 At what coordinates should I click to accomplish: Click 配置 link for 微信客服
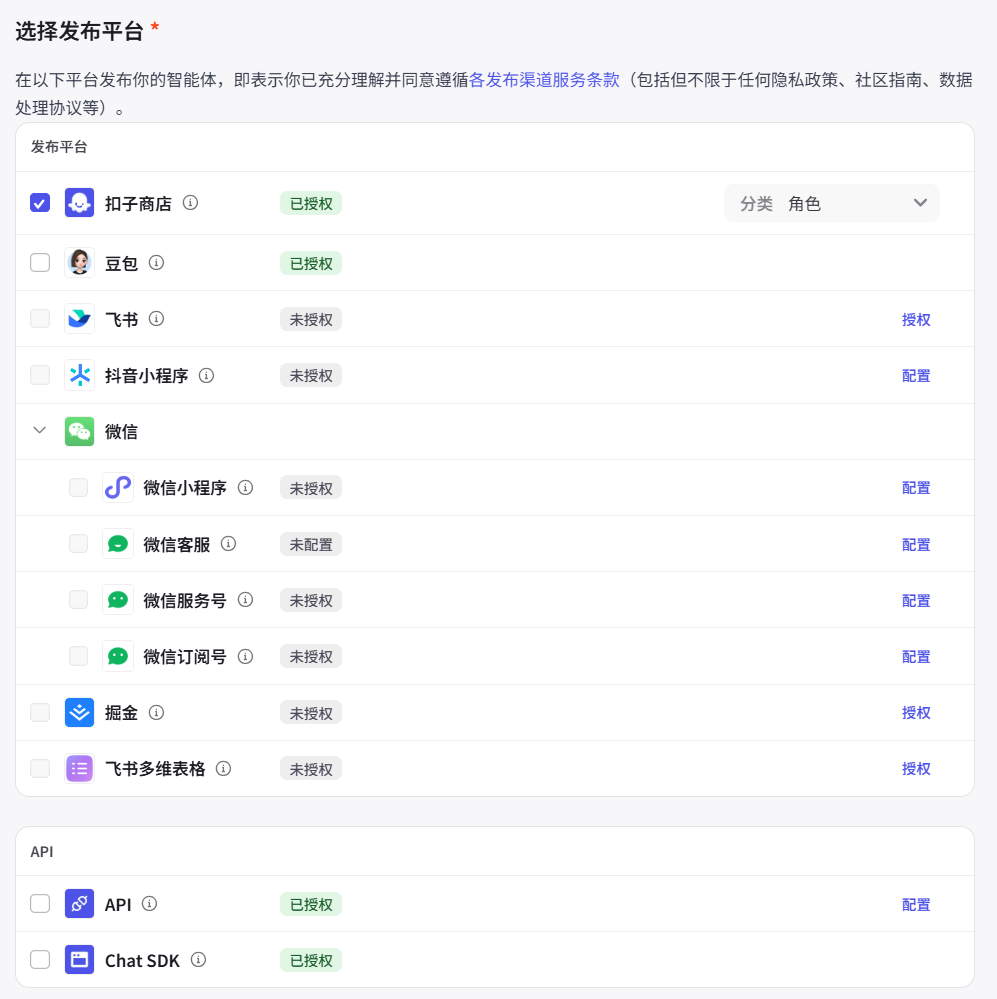(916, 545)
